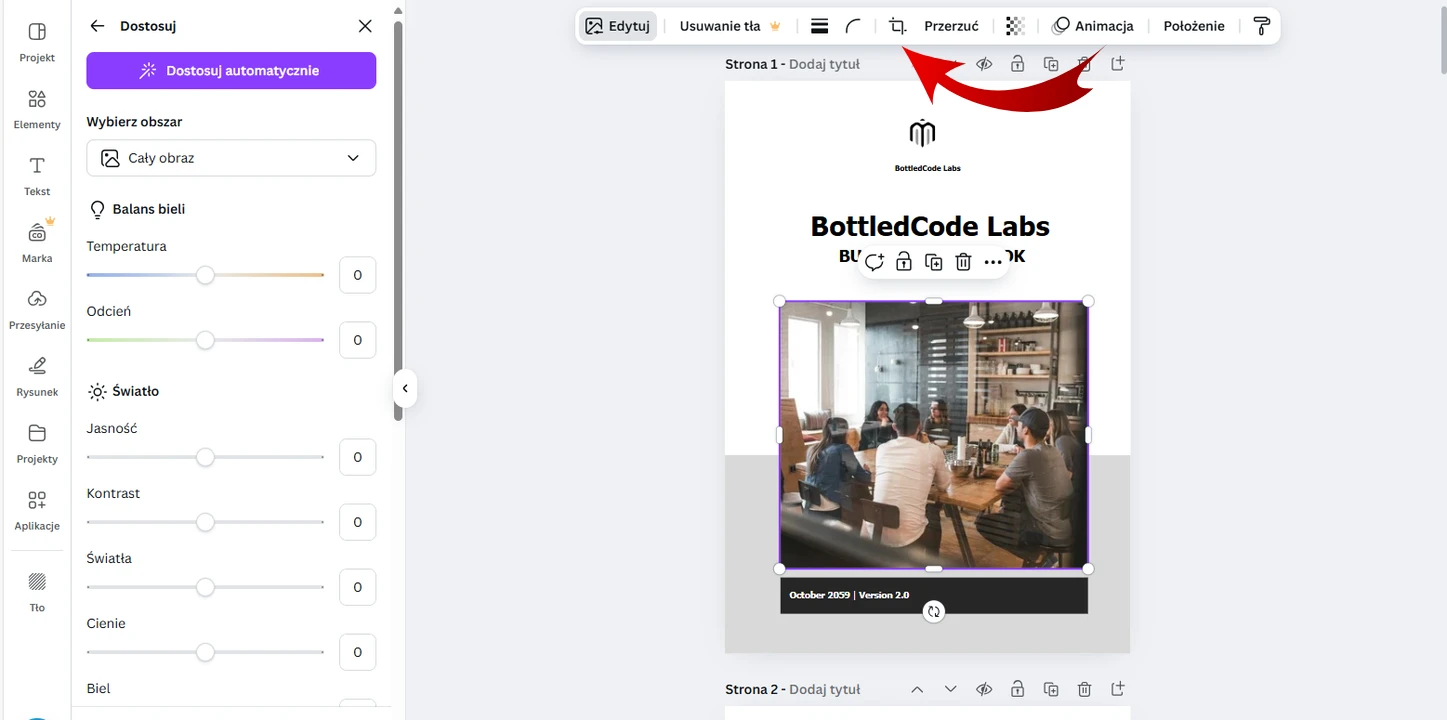Open the border style lines icon
This screenshot has width=1447, height=720.
(x=819, y=26)
